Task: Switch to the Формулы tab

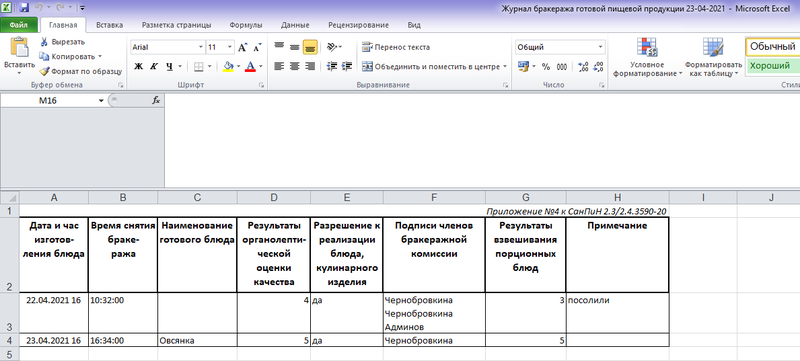Action: pos(246,25)
